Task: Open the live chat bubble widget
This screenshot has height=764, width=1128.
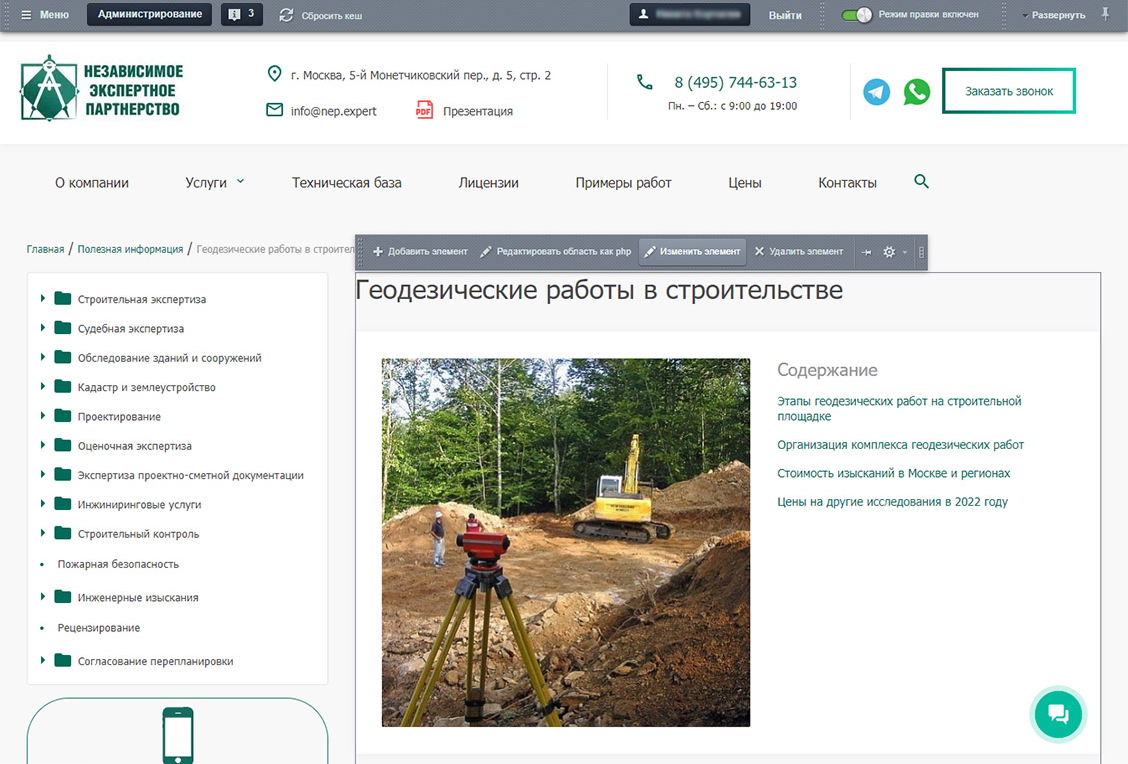Action: coord(1057,713)
